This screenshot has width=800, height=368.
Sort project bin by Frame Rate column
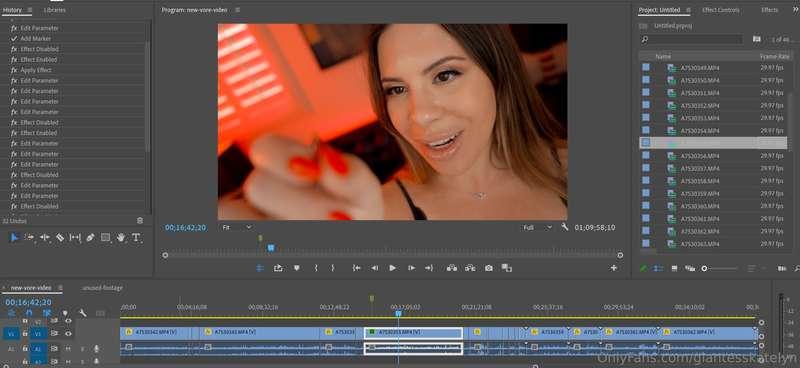click(x=774, y=57)
